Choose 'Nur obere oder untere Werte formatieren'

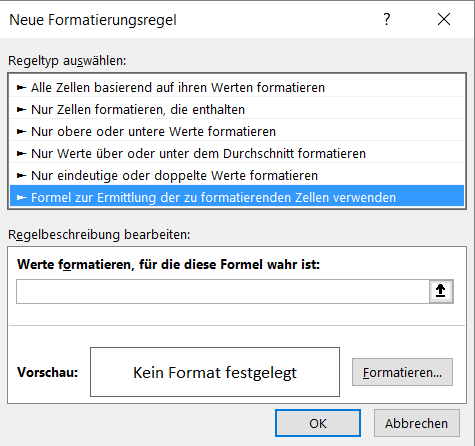point(237,131)
